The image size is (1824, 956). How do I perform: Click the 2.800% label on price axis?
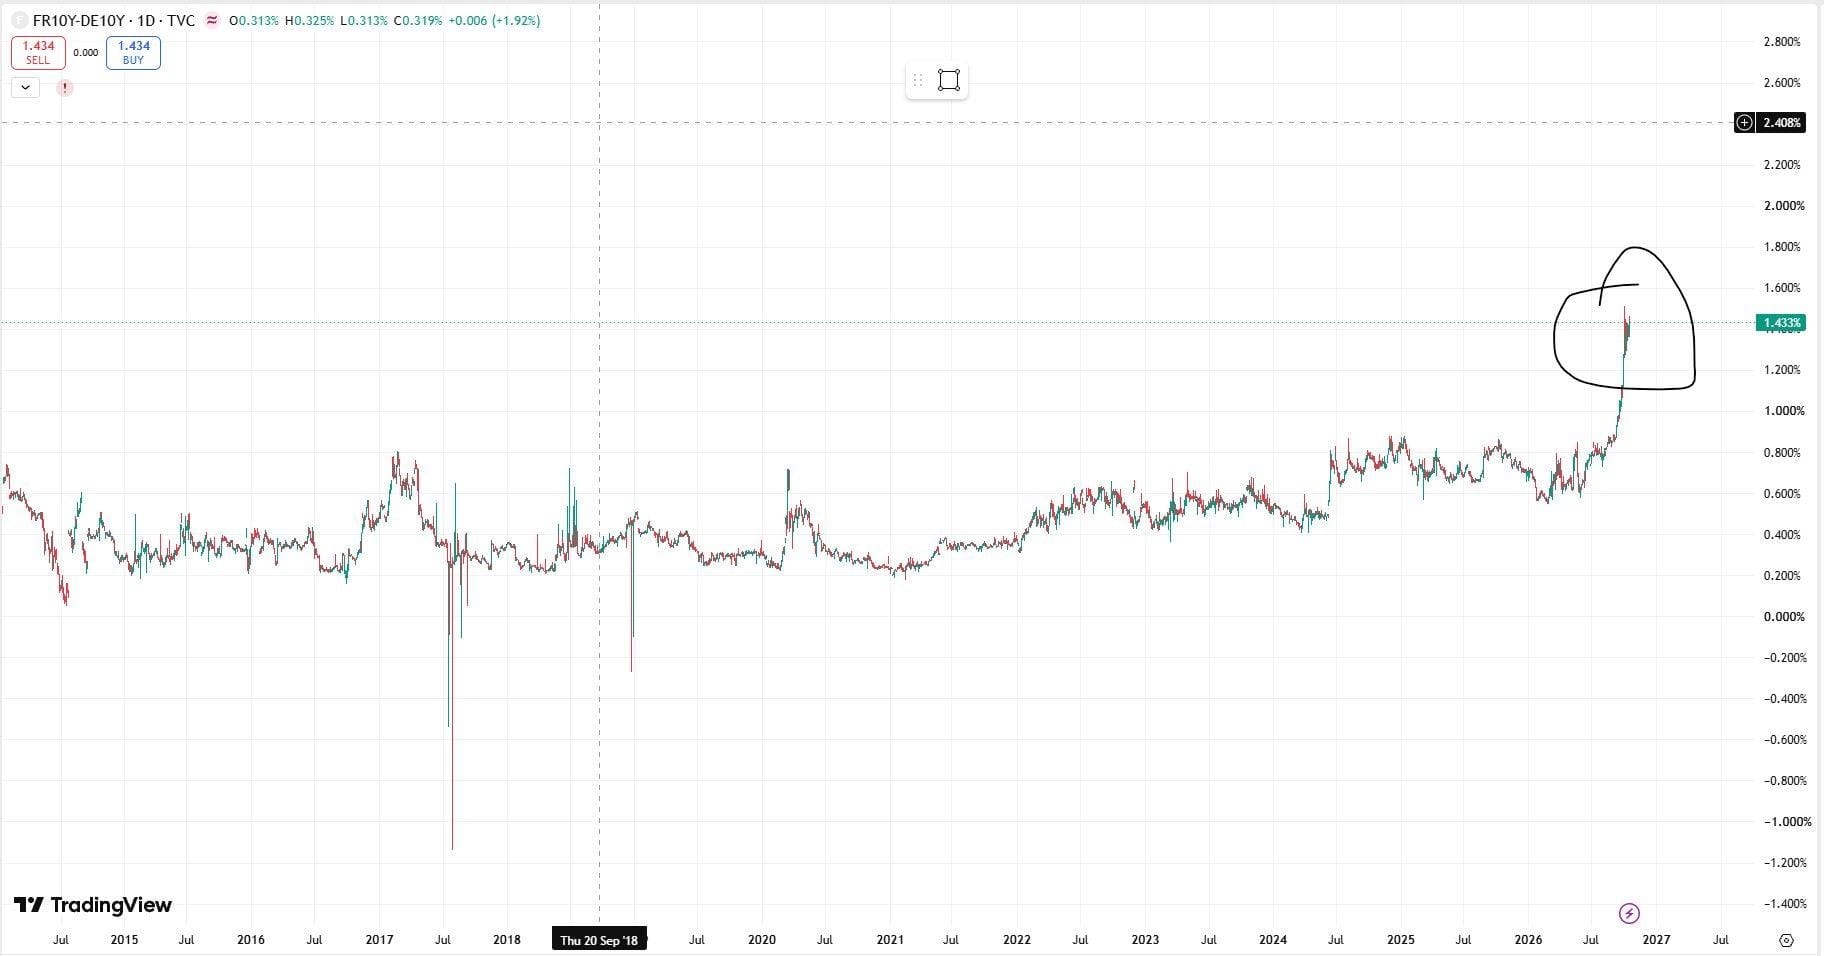coord(1782,42)
